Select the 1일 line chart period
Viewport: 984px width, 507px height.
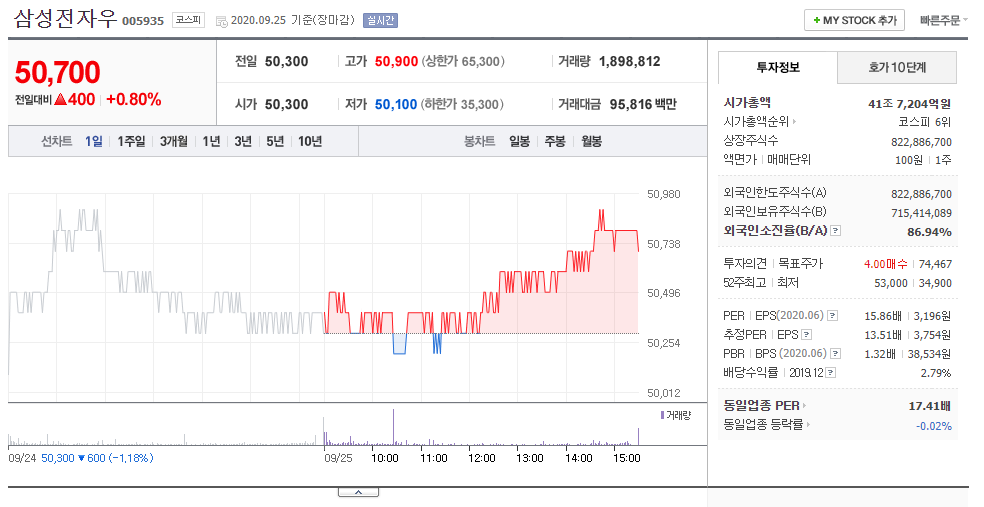coord(94,141)
